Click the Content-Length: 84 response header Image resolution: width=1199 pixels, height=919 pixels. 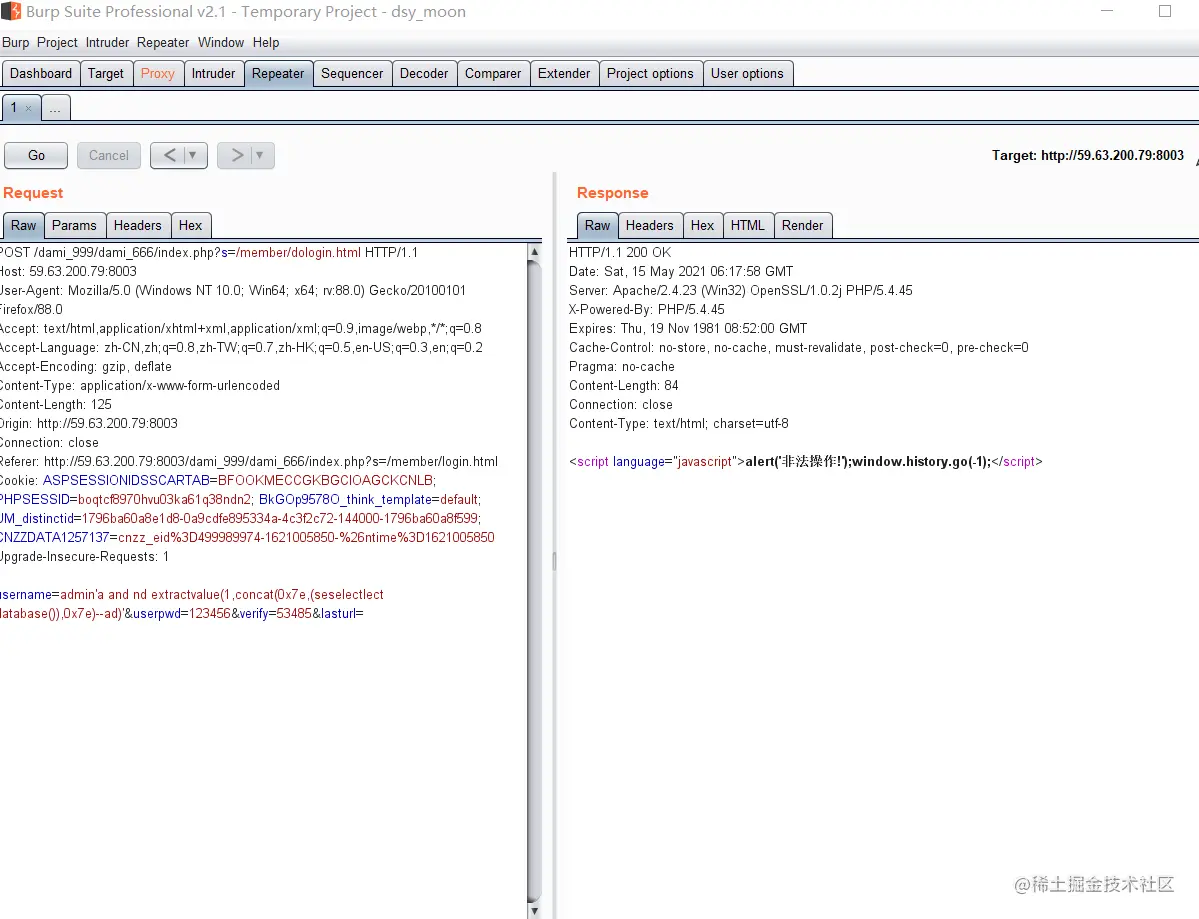click(x=623, y=385)
